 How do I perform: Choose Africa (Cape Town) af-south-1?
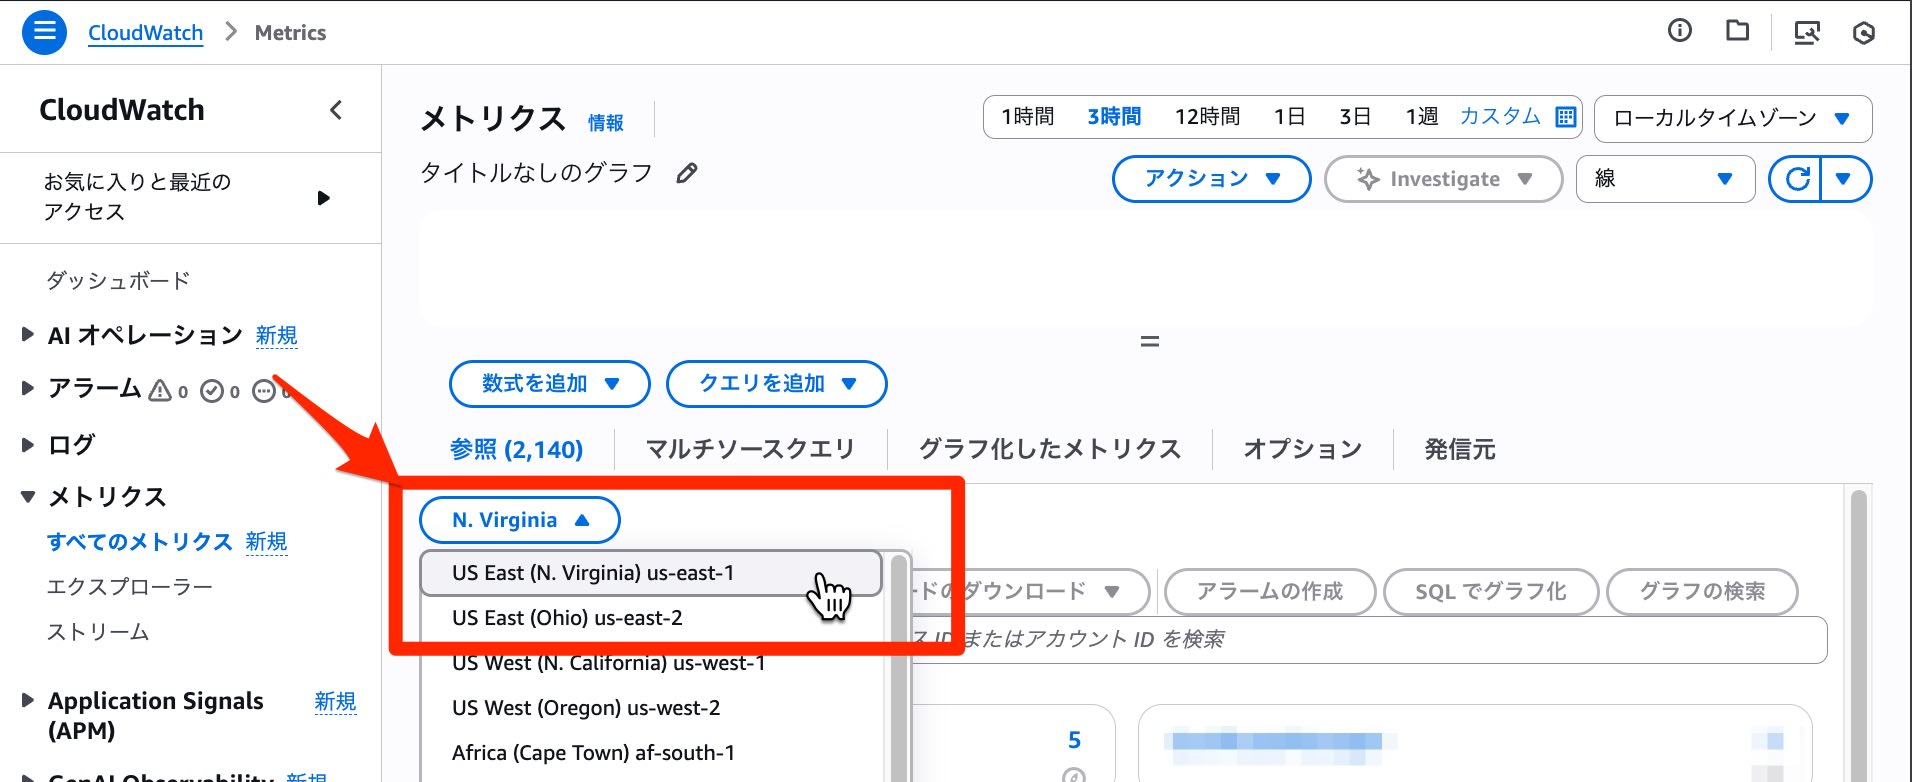(651, 753)
